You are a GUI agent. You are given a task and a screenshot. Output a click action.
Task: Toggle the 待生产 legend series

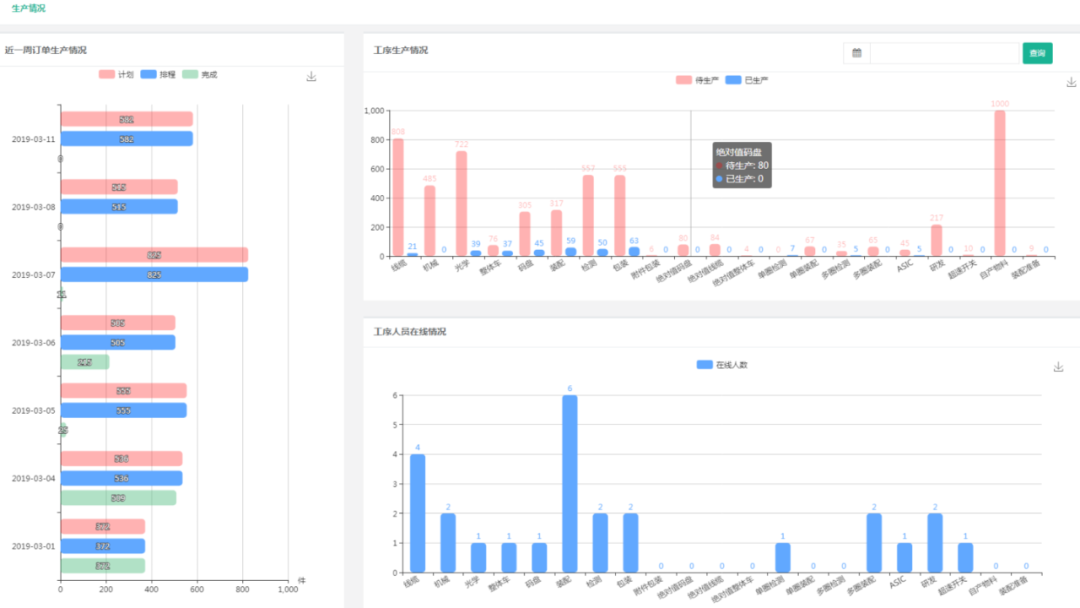click(x=697, y=80)
